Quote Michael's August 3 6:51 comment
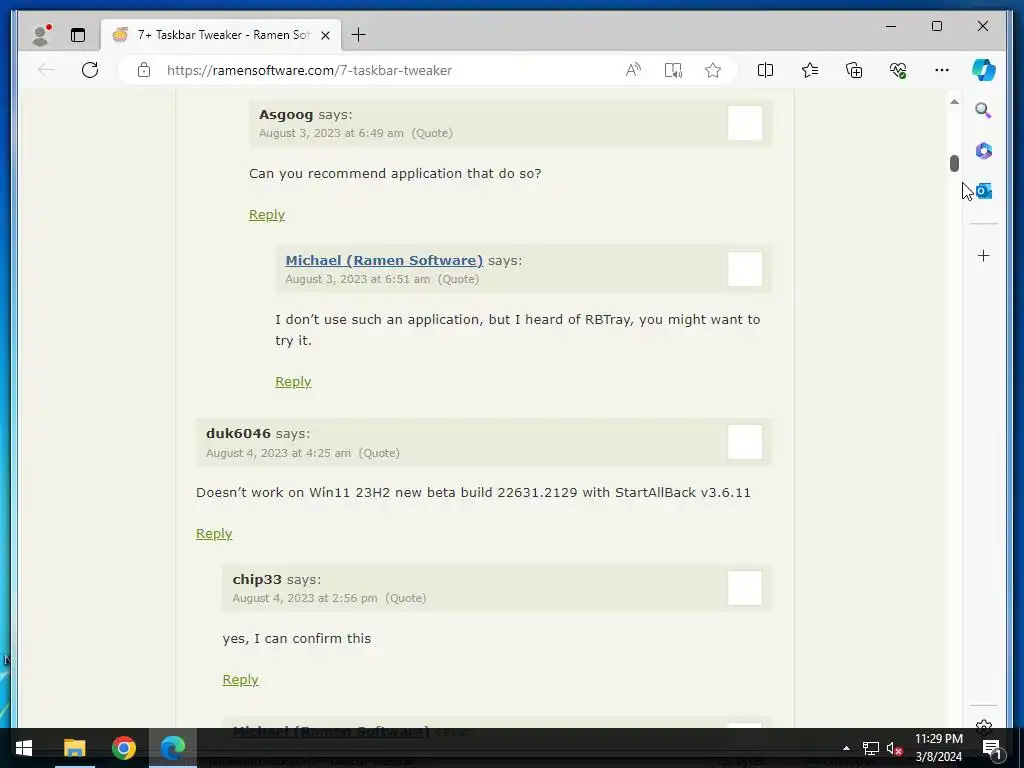This screenshot has height=768, width=1024. (x=458, y=280)
